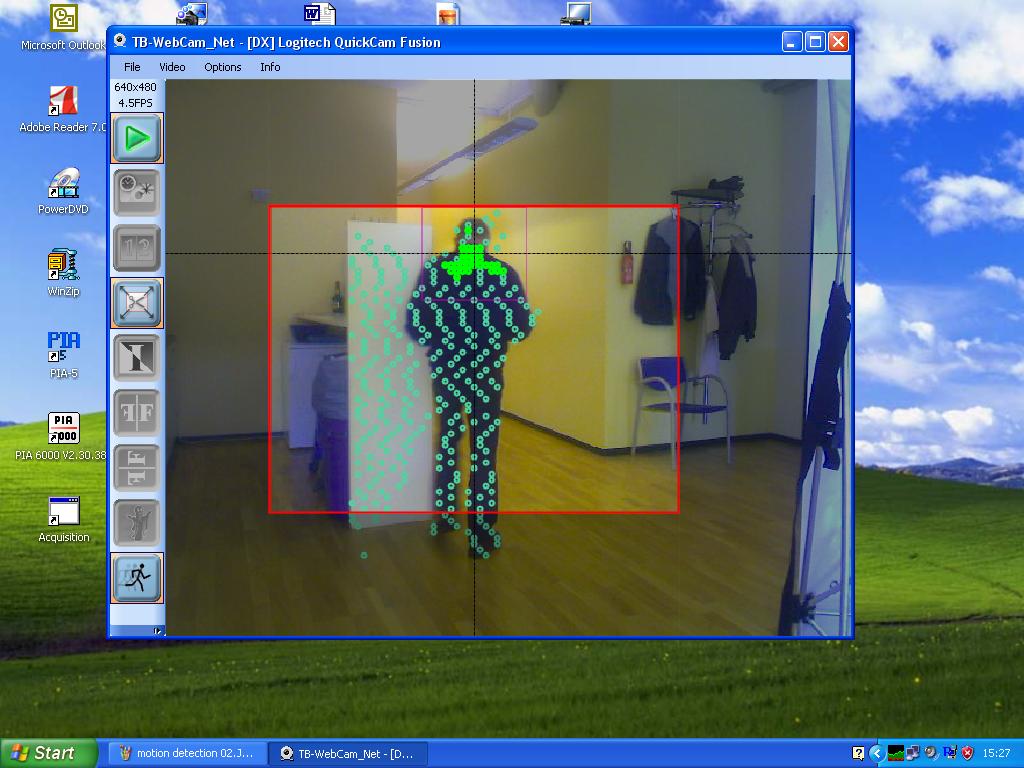
Task: Click the TB-WebCam_Net taskbar button
Action: tap(349, 753)
